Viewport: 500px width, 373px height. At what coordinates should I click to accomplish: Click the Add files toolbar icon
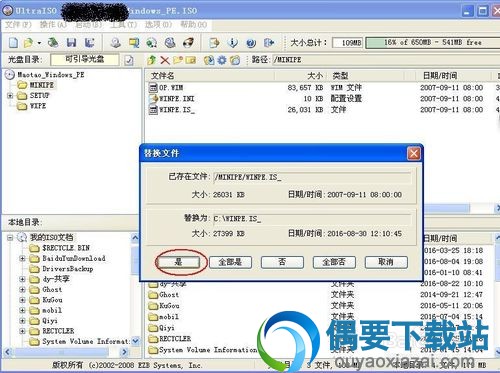pyautogui.click(x=214, y=43)
